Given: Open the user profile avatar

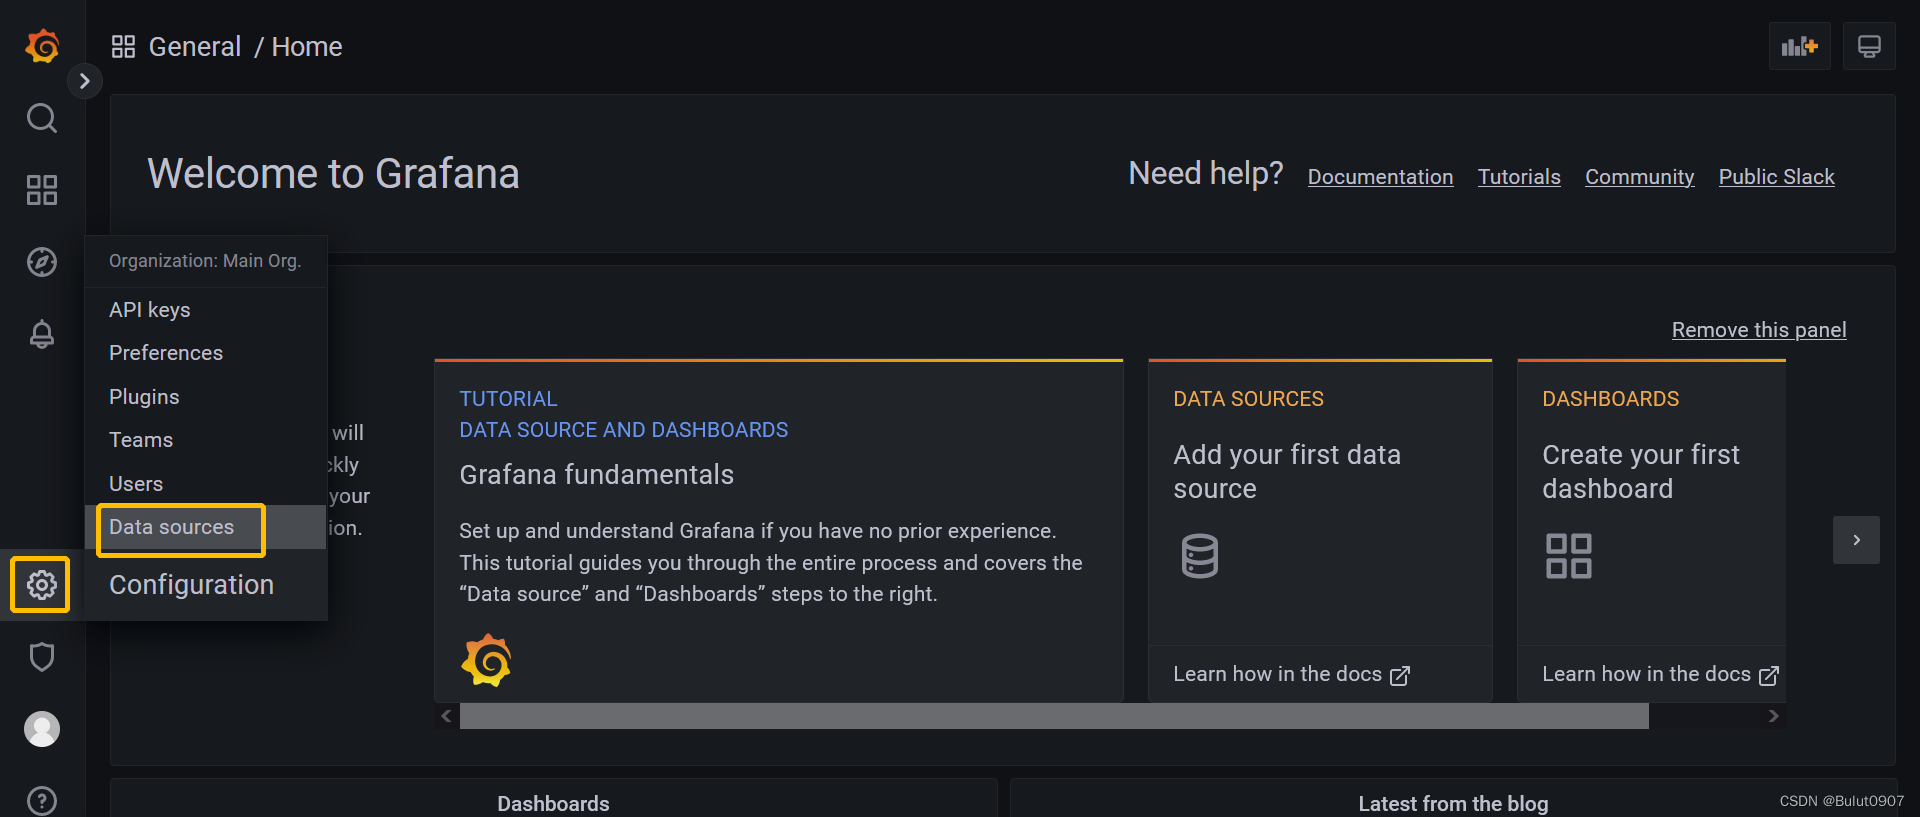Looking at the screenshot, I should pyautogui.click(x=42, y=729).
